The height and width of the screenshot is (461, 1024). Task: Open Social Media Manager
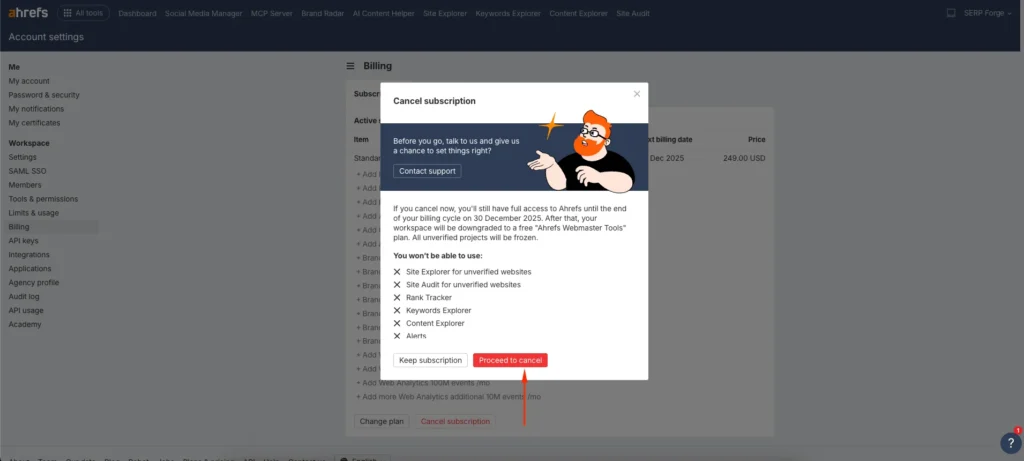point(203,13)
